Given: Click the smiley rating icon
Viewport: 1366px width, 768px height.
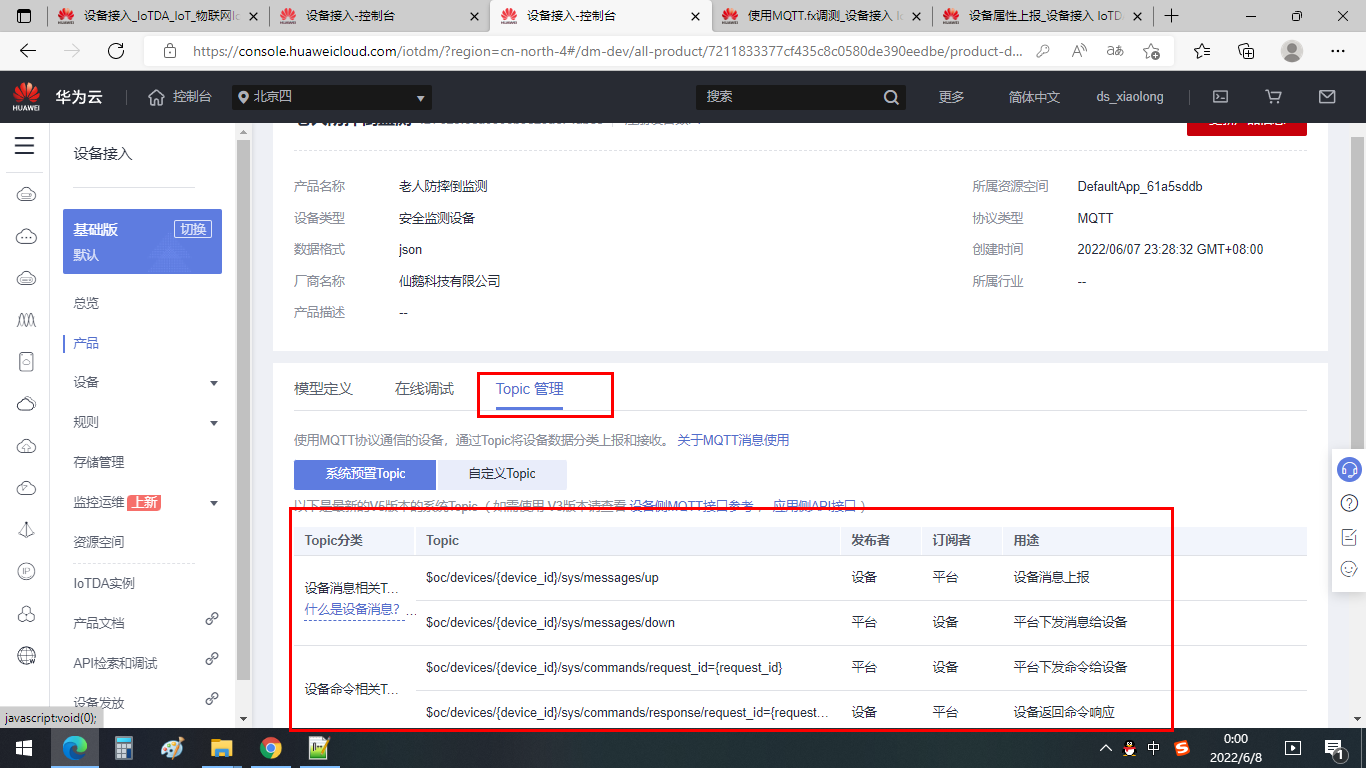Looking at the screenshot, I should point(1349,569).
